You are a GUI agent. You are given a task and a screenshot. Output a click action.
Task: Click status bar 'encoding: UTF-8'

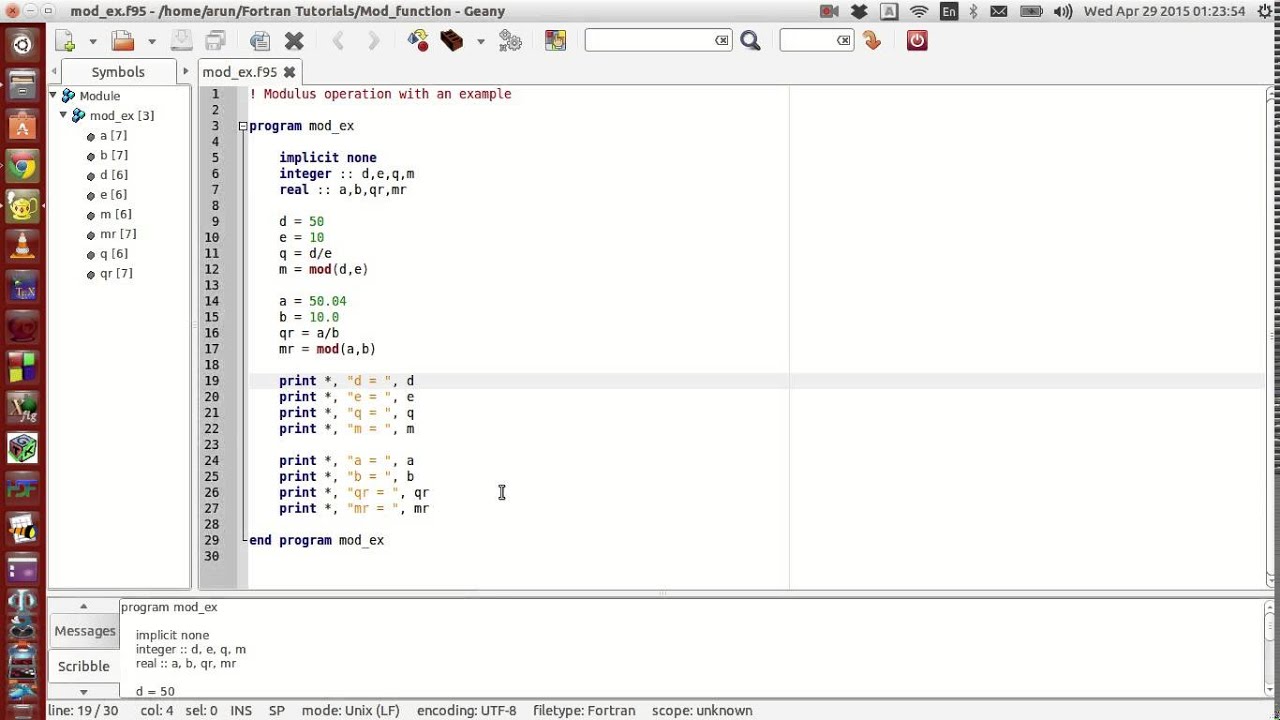tap(467, 710)
